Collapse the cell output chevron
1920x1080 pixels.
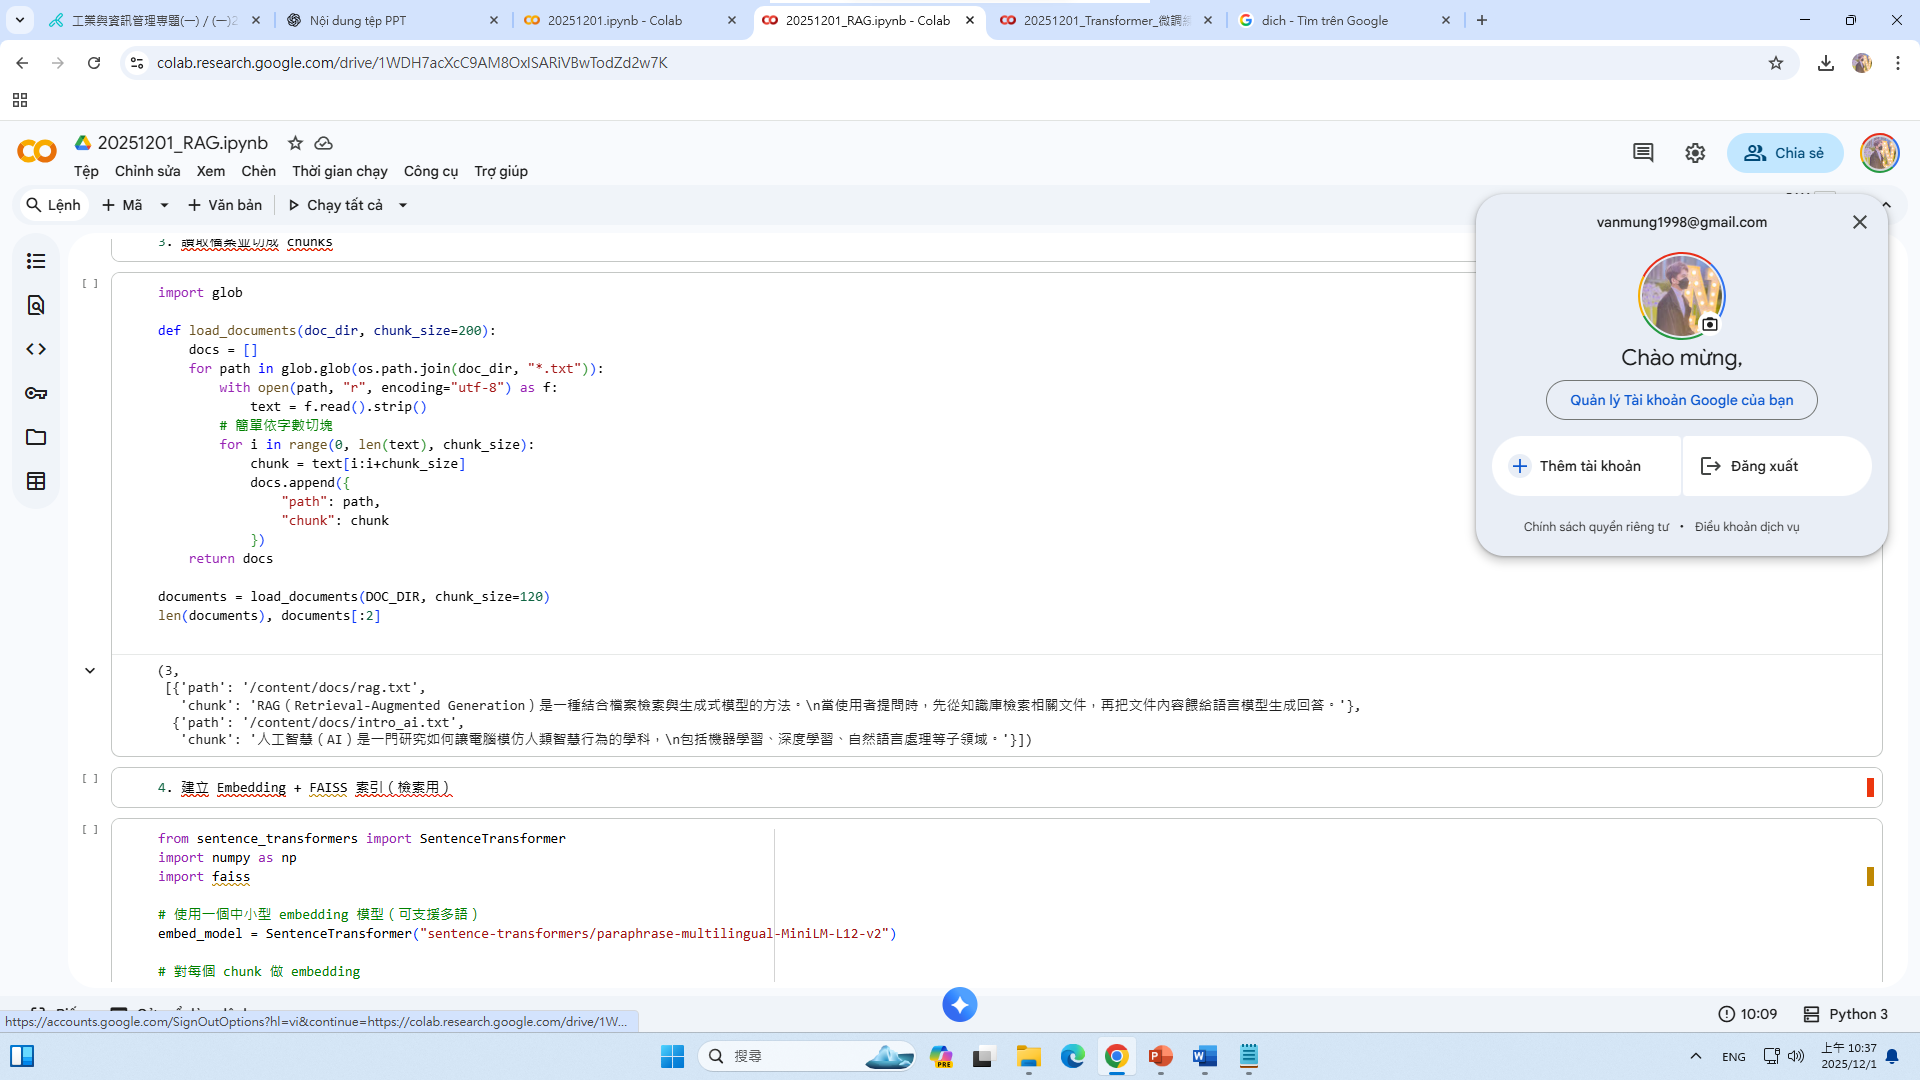[x=90, y=671]
